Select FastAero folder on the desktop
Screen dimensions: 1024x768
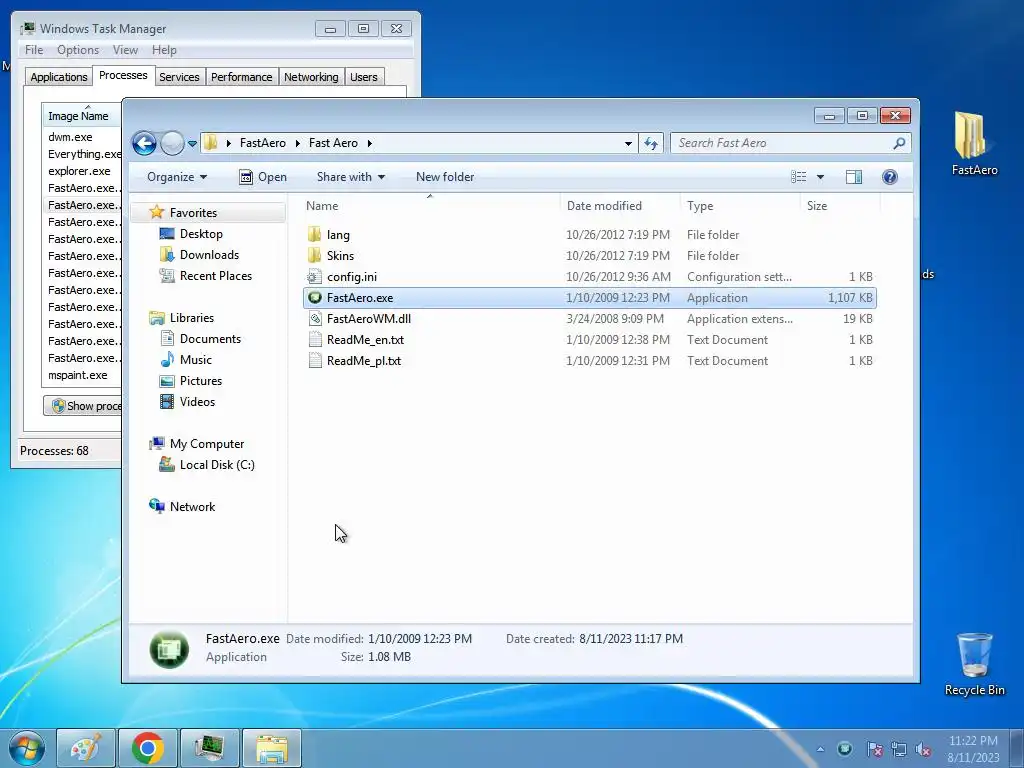click(x=974, y=143)
